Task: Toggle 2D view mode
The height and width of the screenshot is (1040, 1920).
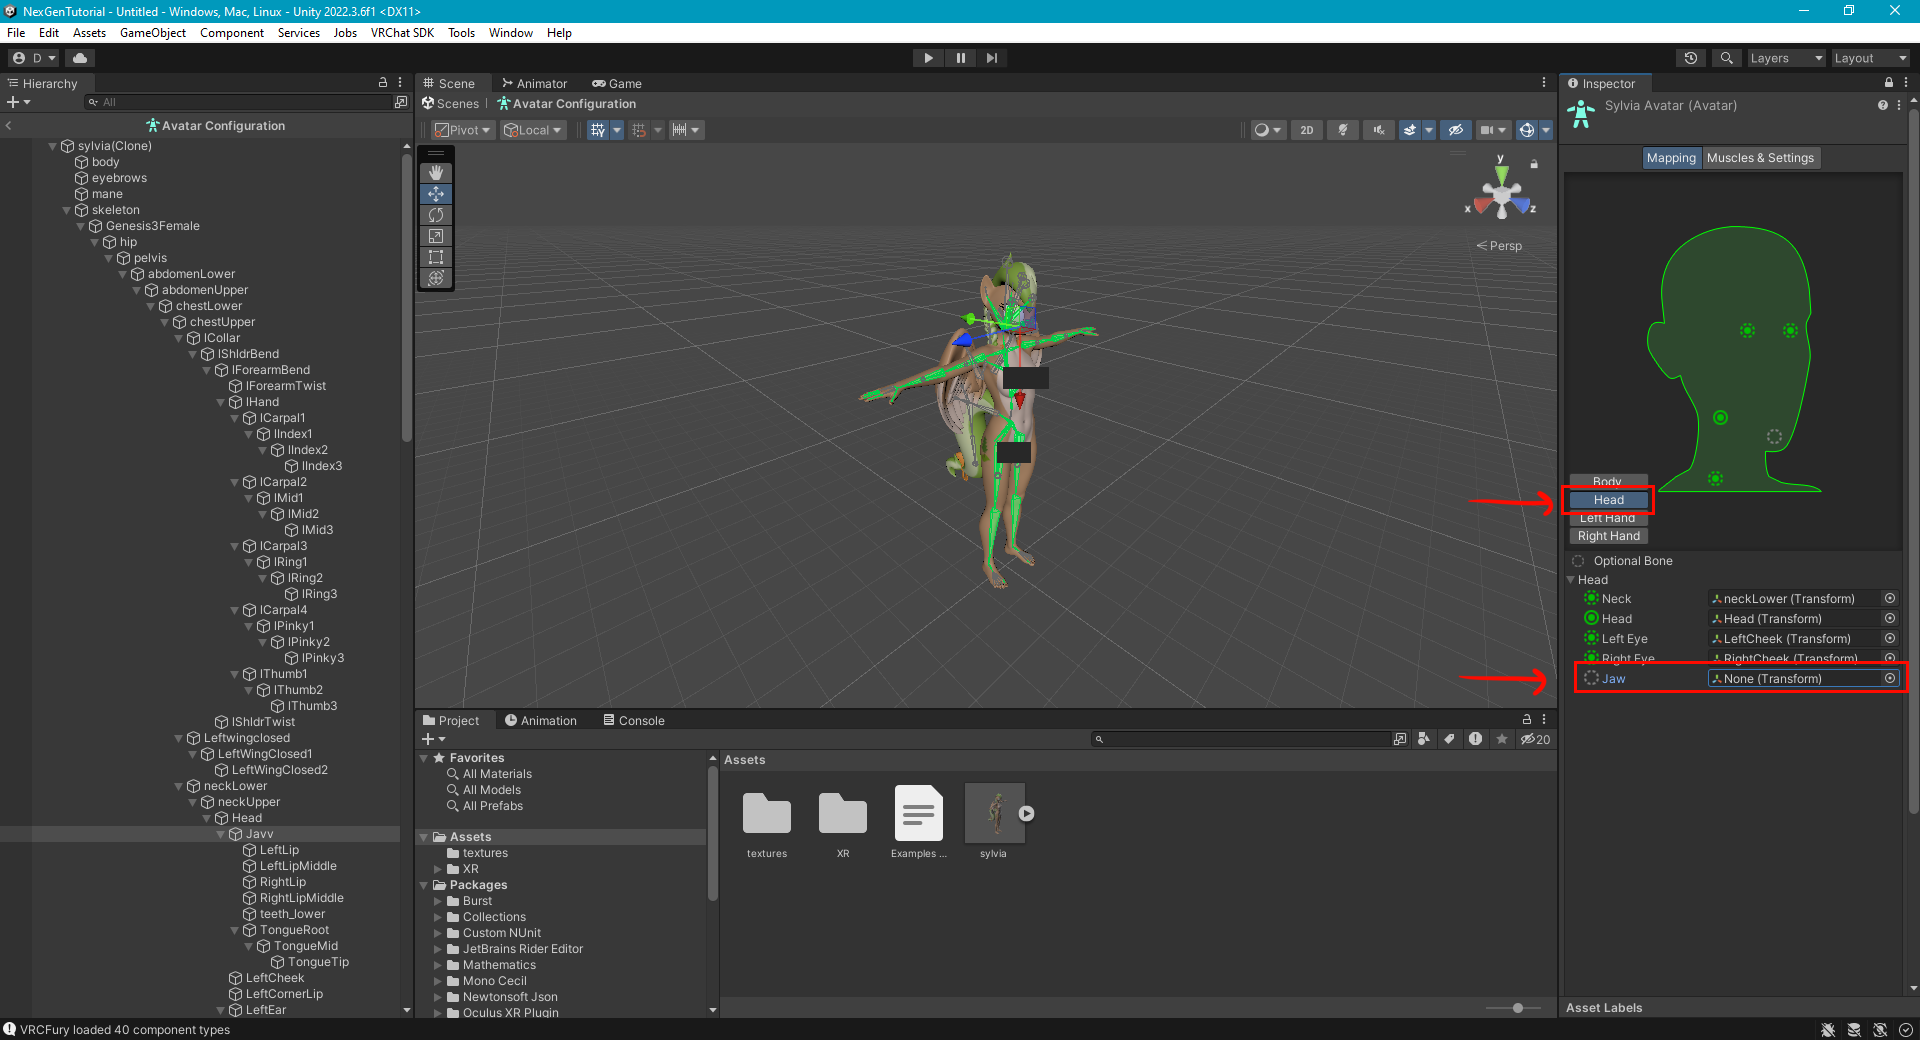Action: coord(1307,130)
